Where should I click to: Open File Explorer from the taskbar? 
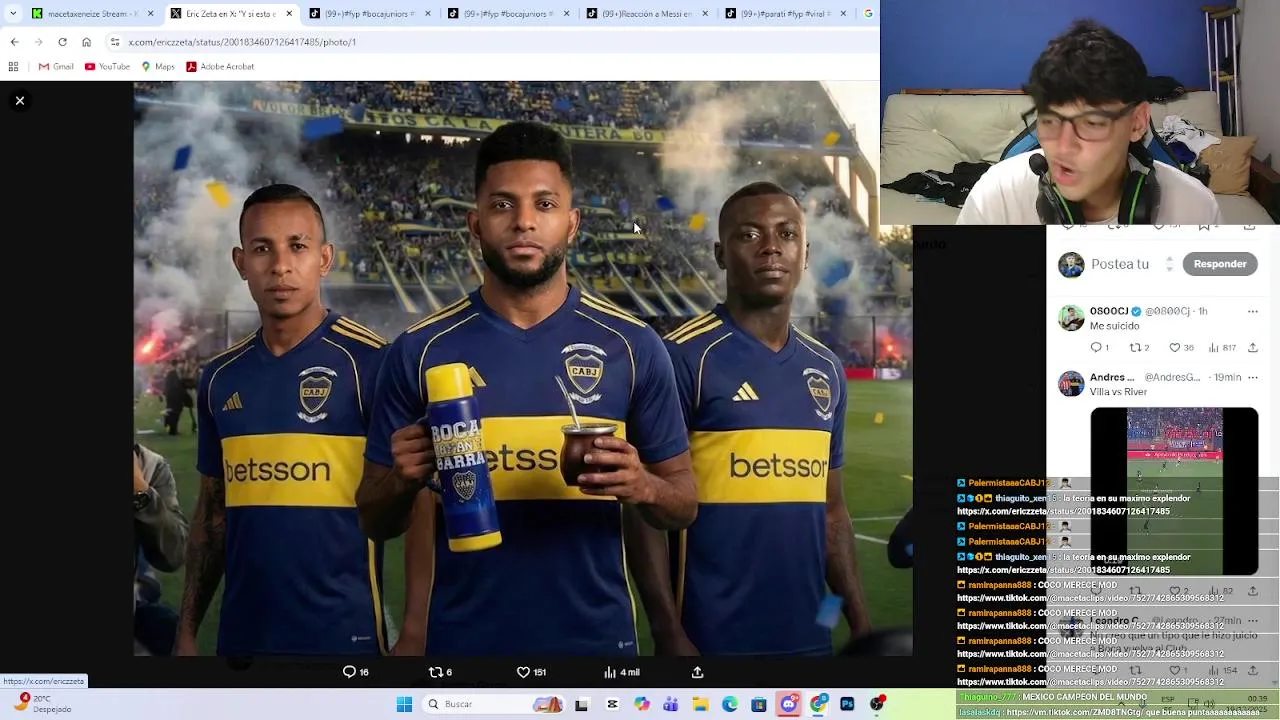coord(700,704)
